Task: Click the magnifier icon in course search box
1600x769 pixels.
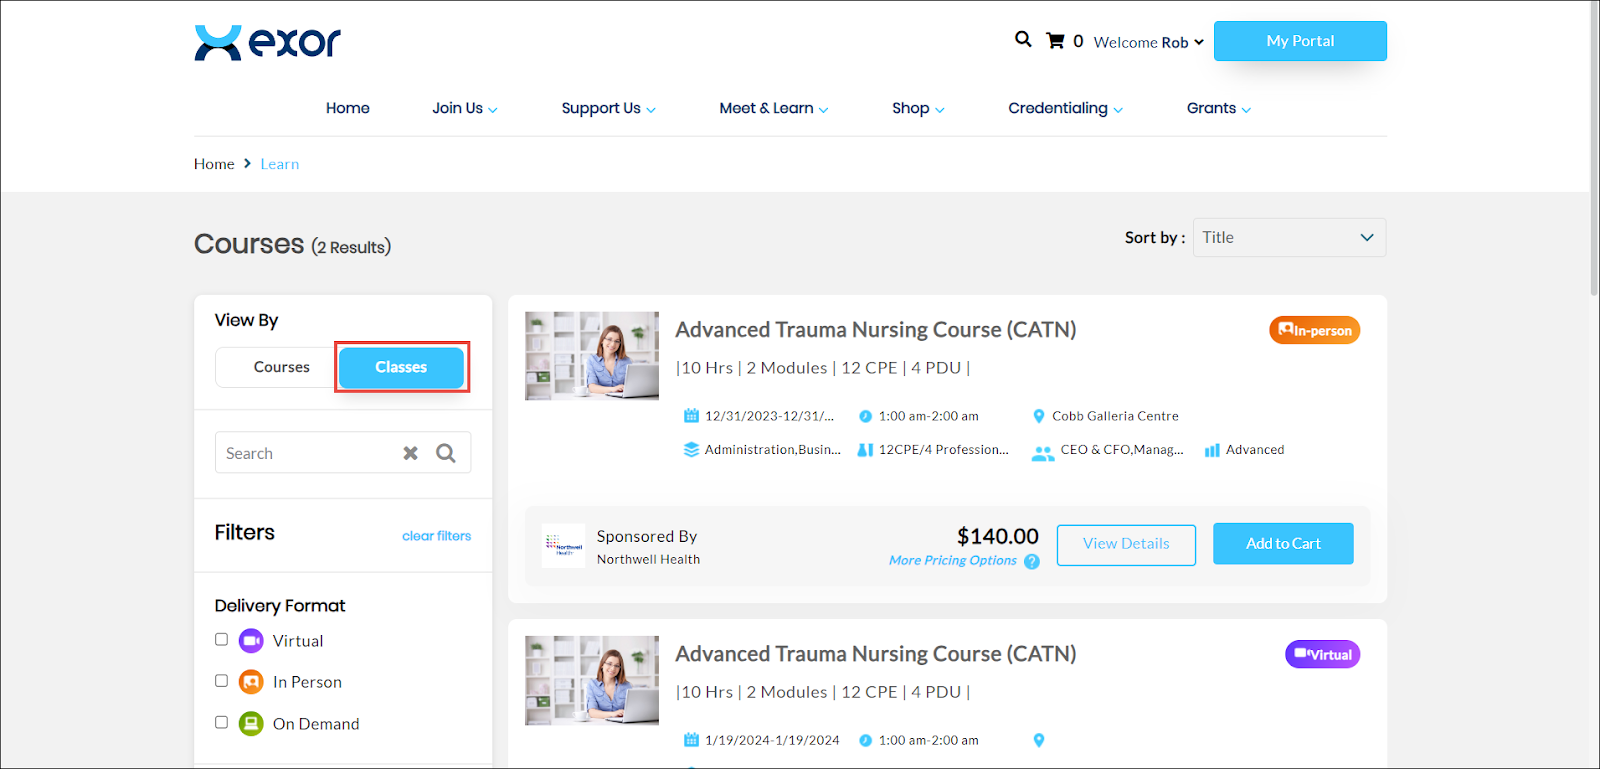Action: click(446, 453)
